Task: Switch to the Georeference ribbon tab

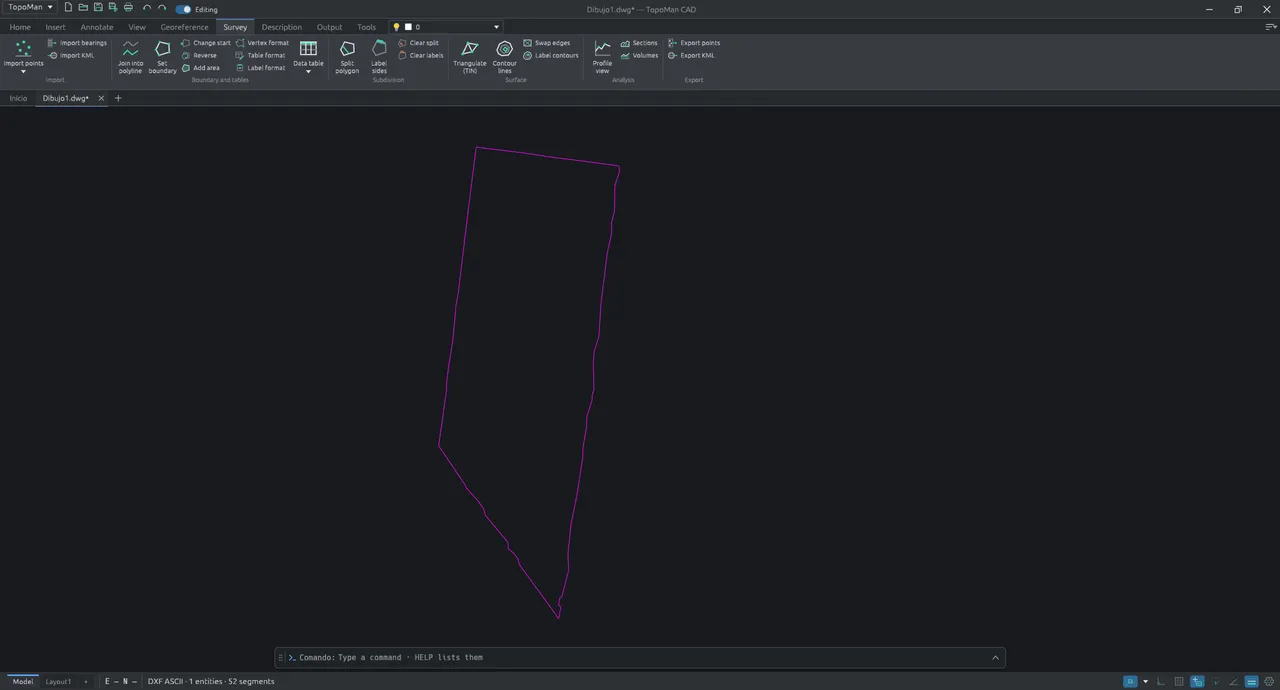Action: point(184,27)
